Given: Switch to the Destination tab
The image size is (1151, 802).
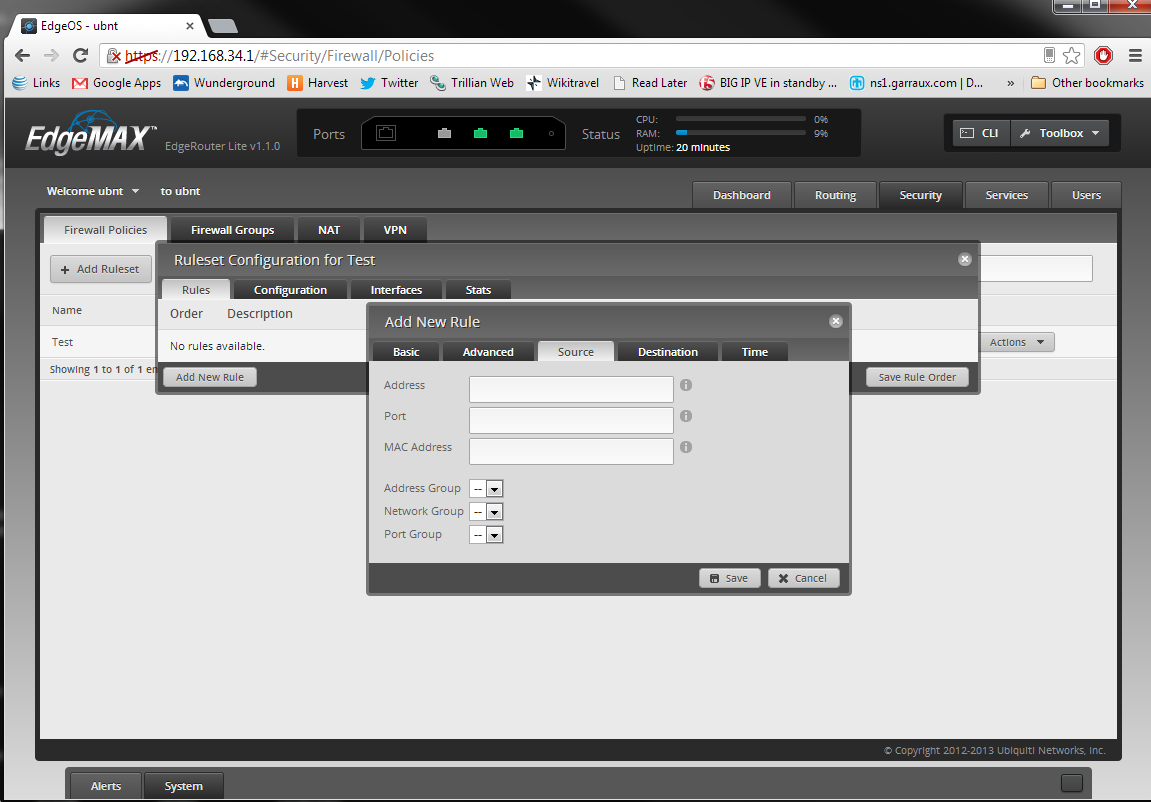Looking at the screenshot, I should pos(667,352).
